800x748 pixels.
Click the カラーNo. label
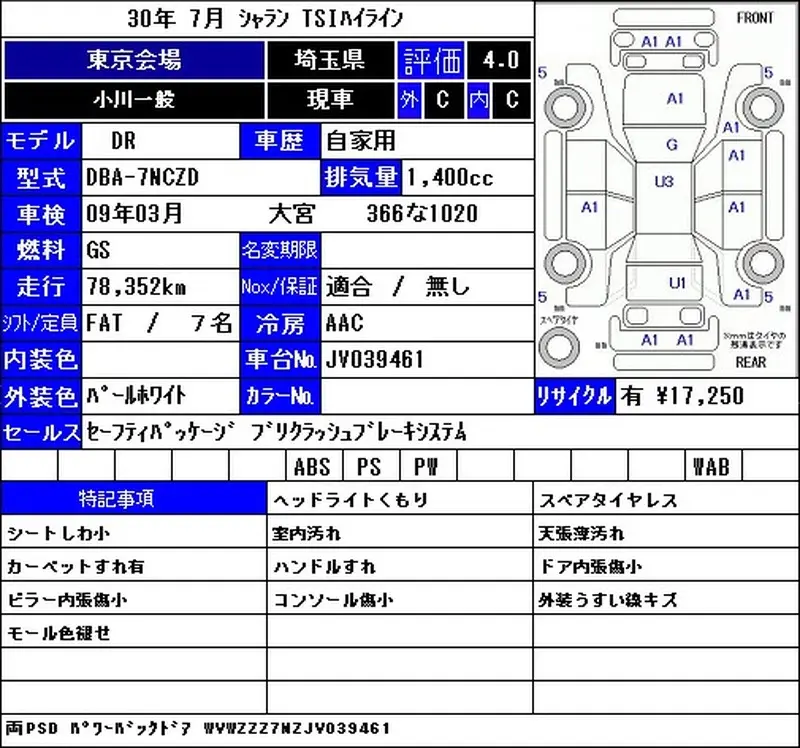(280, 396)
